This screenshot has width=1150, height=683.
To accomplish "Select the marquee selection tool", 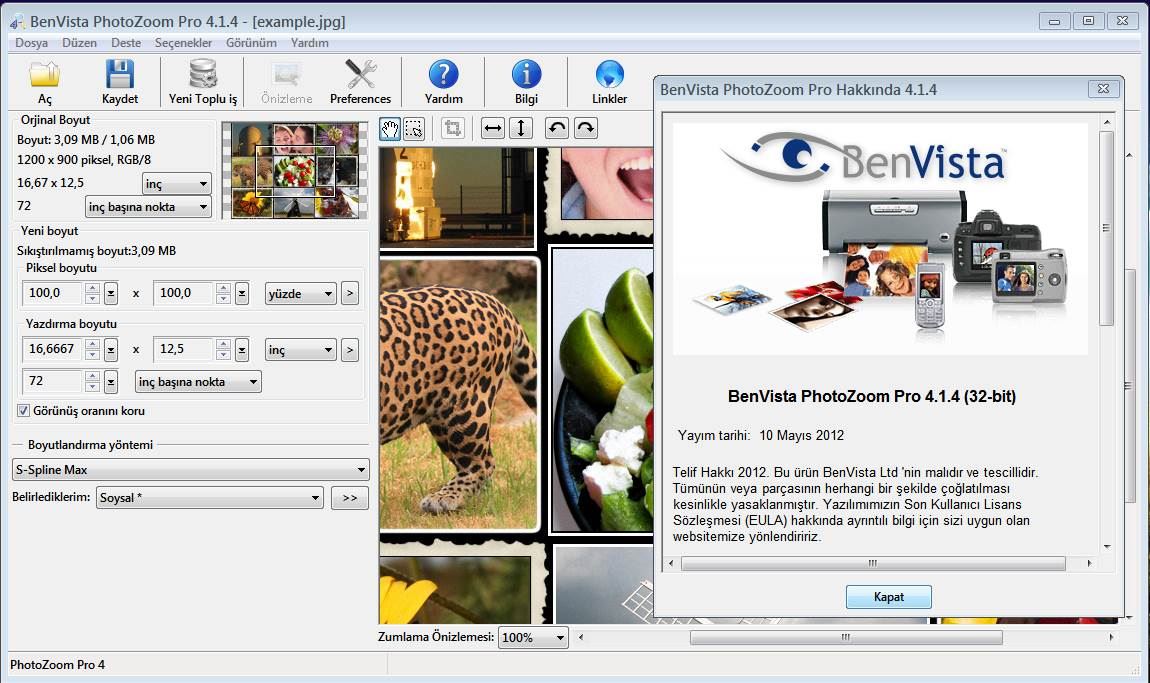I will click(414, 128).
